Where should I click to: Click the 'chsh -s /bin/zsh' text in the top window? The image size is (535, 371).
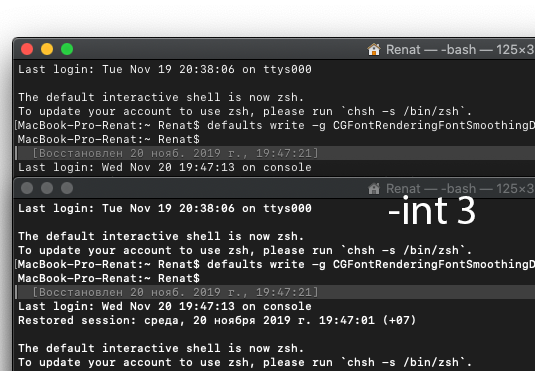pos(403,111)
